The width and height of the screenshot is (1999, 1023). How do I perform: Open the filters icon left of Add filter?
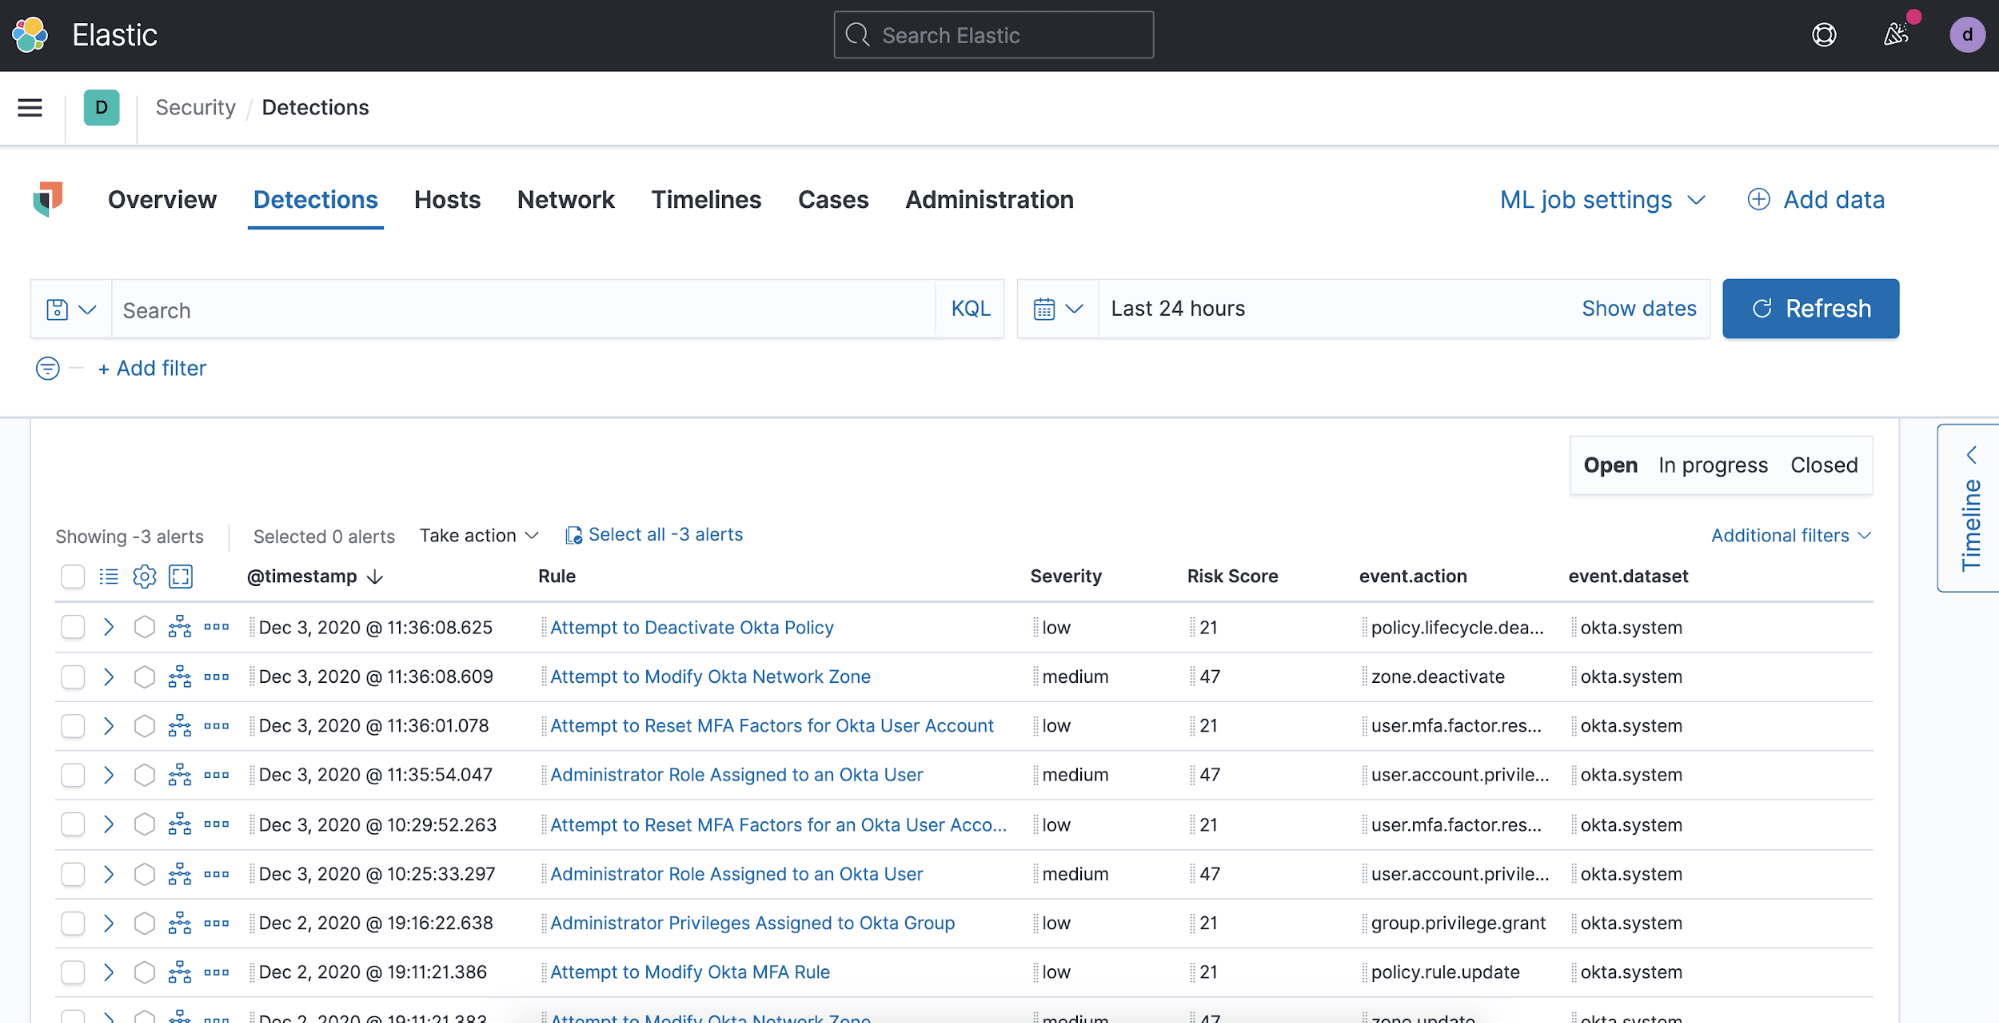tap(46, 368)
